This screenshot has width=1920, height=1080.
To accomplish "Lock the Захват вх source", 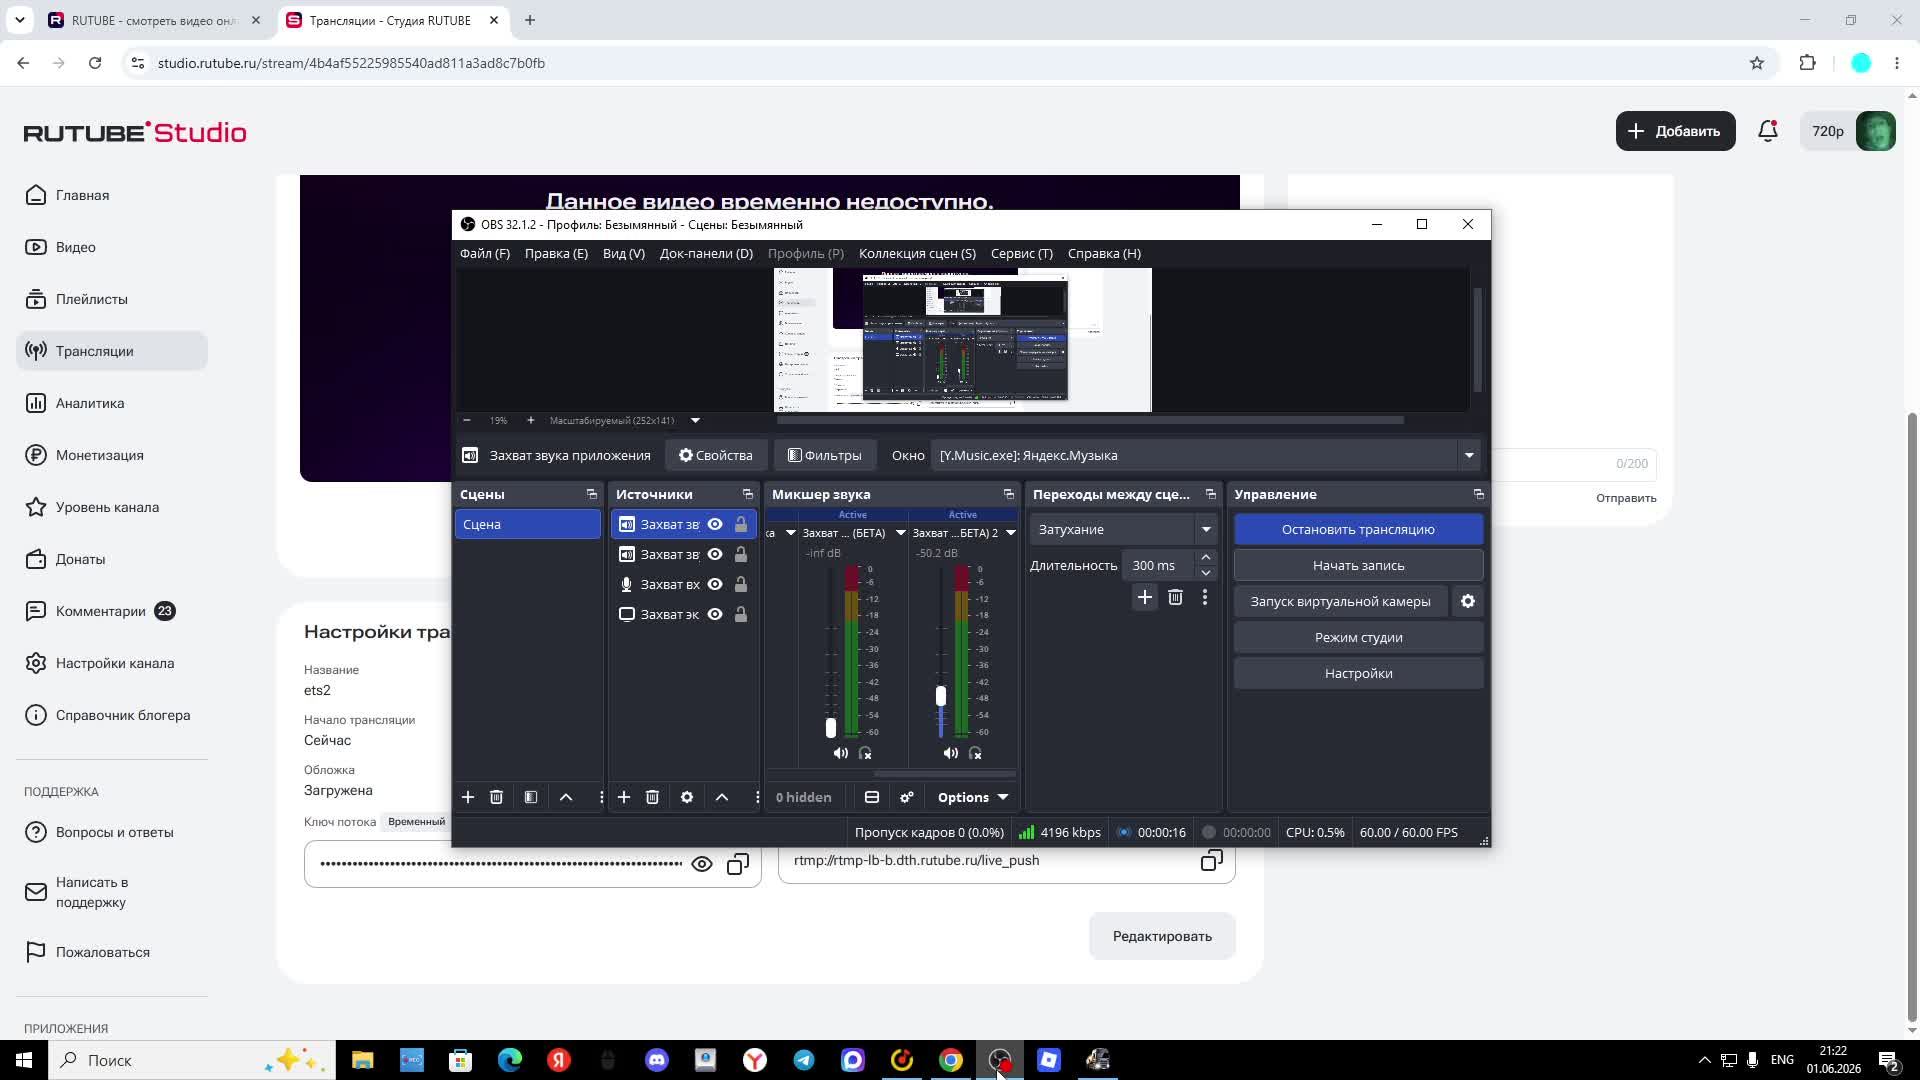I will click(x=741, y=584).
